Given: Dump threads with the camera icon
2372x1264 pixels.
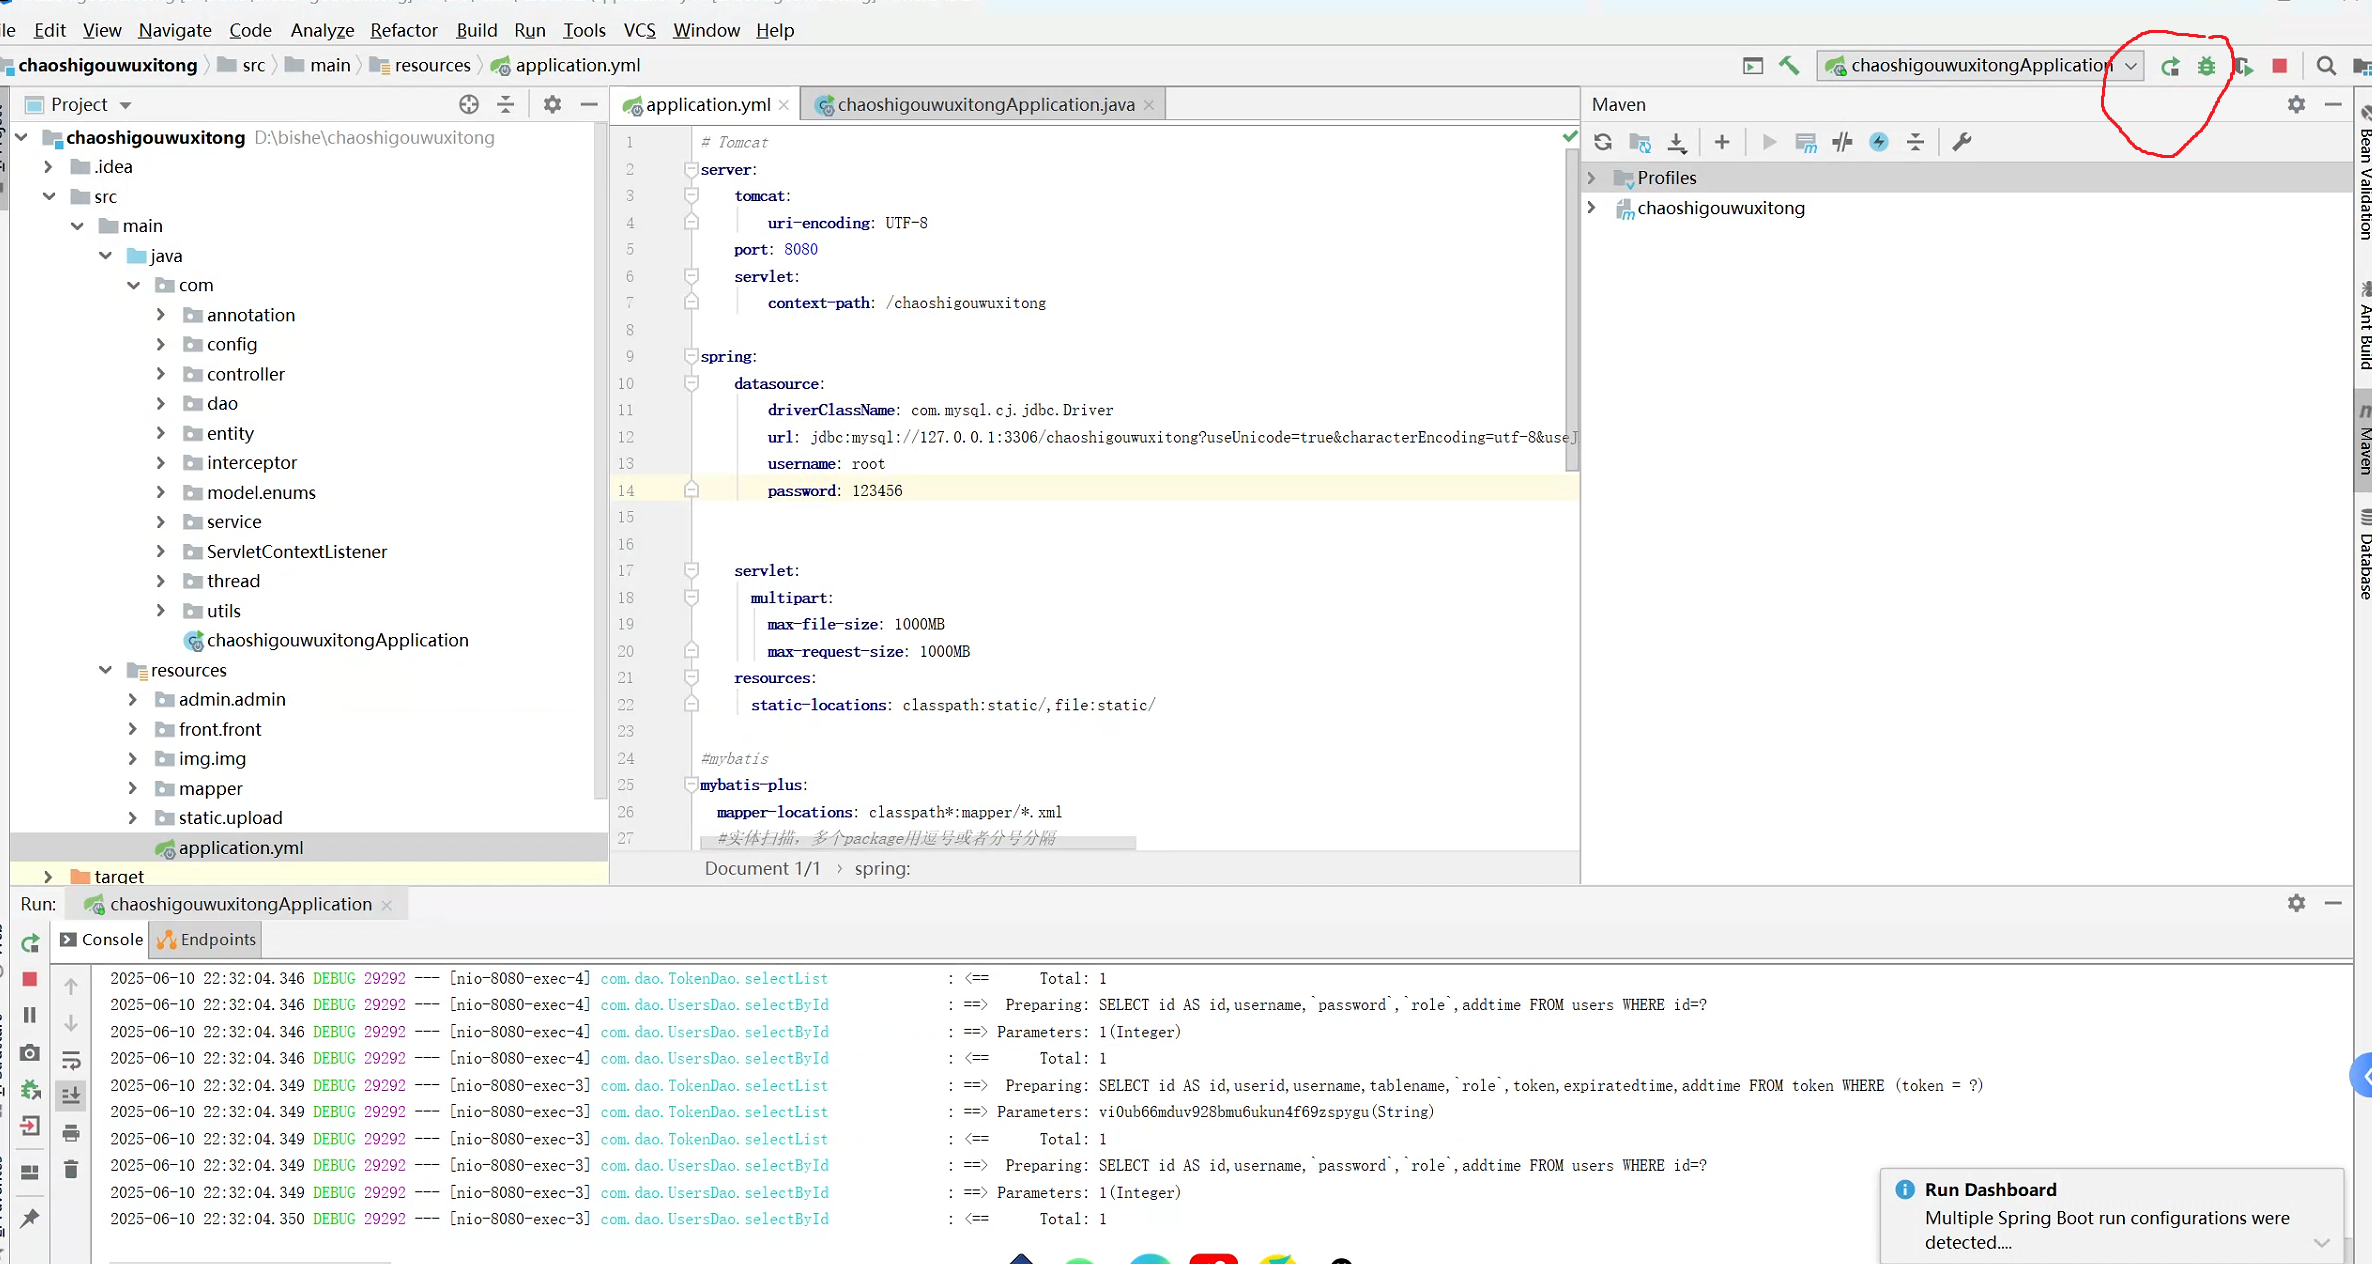Looking at the screenshot, I should 30,1053.
